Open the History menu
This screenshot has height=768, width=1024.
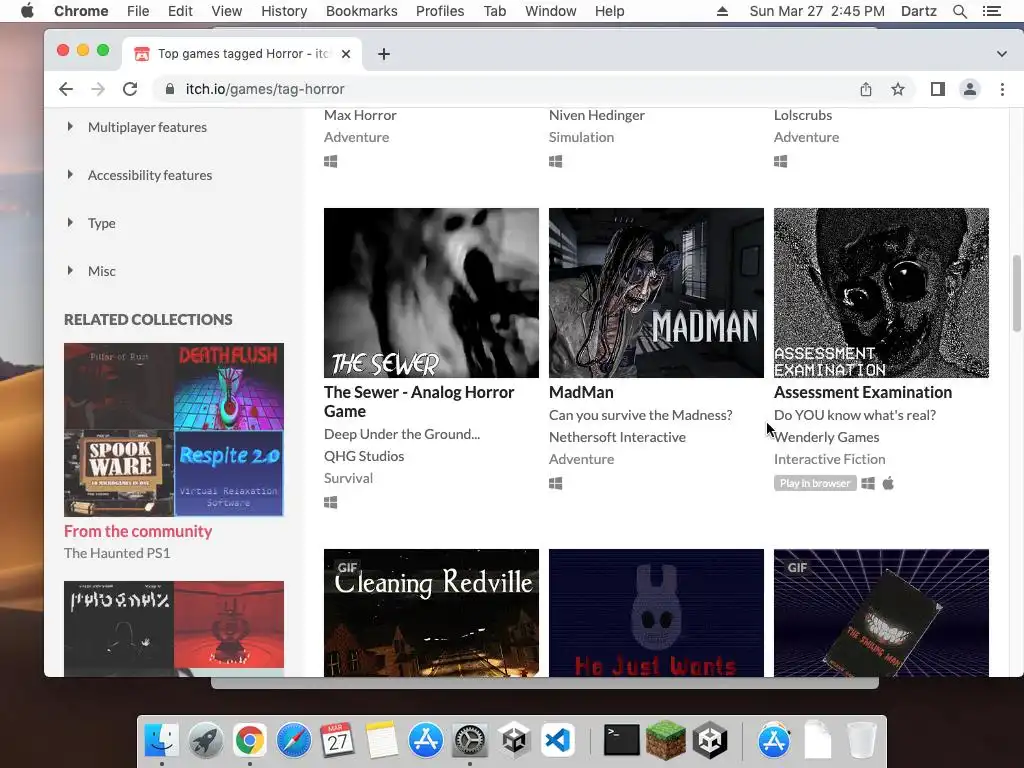(284, 11)
